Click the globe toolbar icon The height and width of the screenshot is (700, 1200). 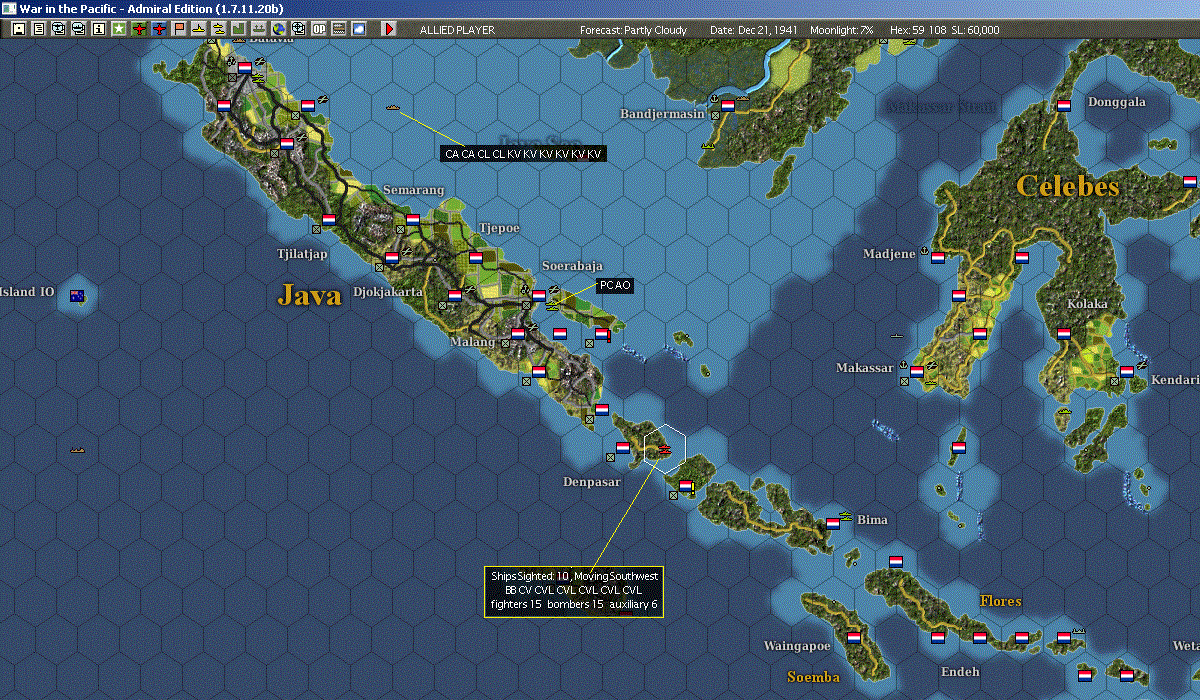[278, 29]
